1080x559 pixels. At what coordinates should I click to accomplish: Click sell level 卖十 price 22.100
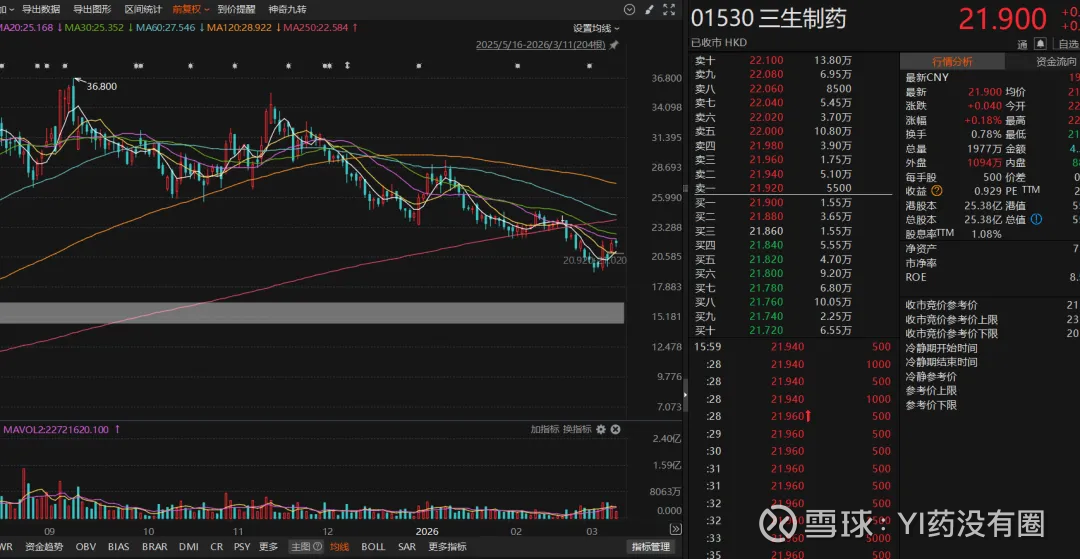pos(767,61)
